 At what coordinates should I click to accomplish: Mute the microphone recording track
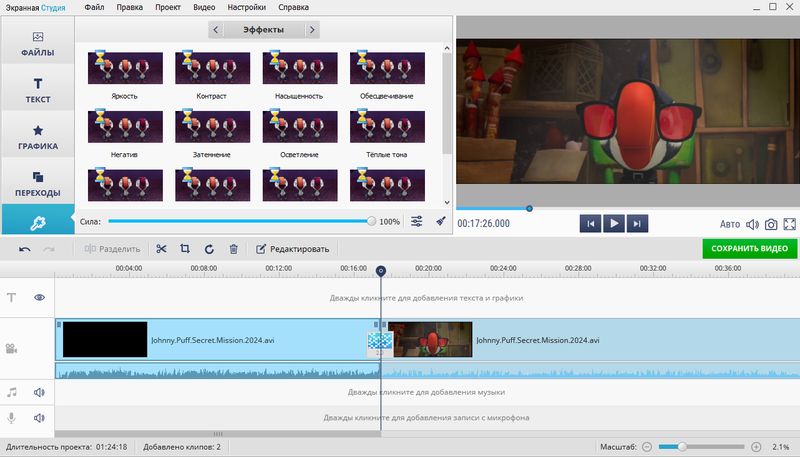[x=40, y=418]
